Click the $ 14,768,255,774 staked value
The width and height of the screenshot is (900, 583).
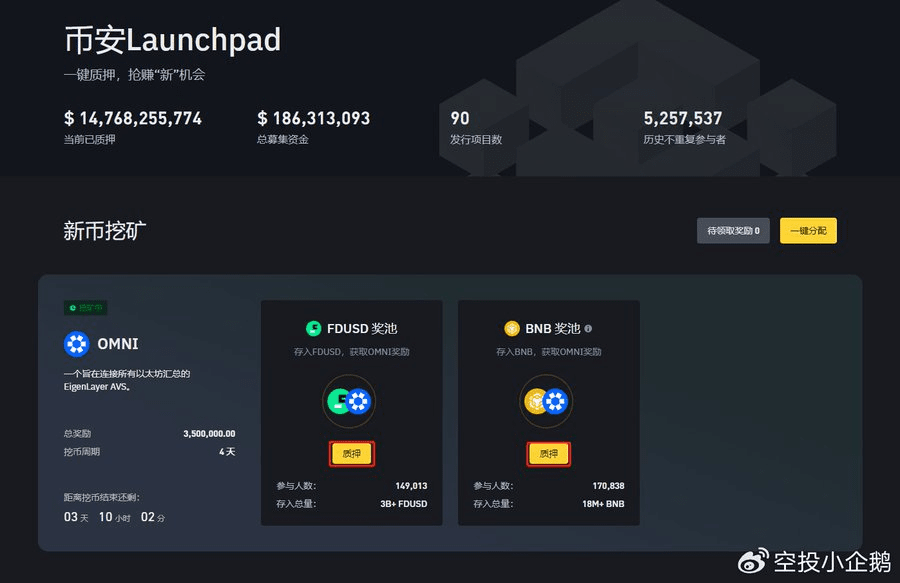(x=133, y=118)
